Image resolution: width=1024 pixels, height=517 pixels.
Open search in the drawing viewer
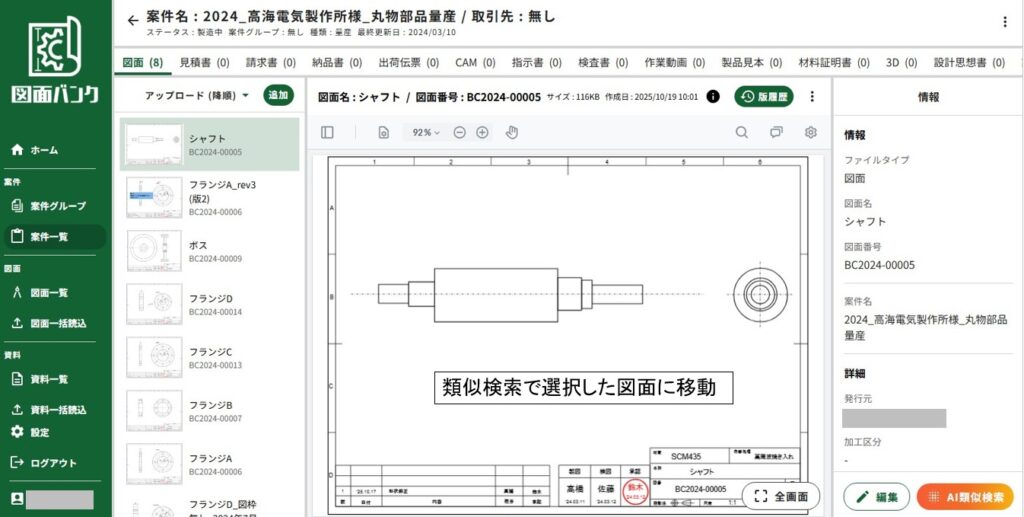point(741,132)
